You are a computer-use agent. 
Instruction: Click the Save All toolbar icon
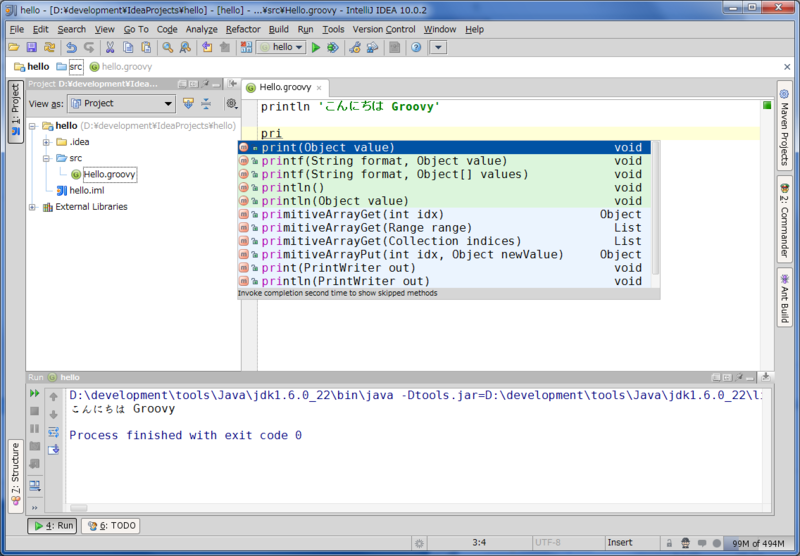point(32,47)
